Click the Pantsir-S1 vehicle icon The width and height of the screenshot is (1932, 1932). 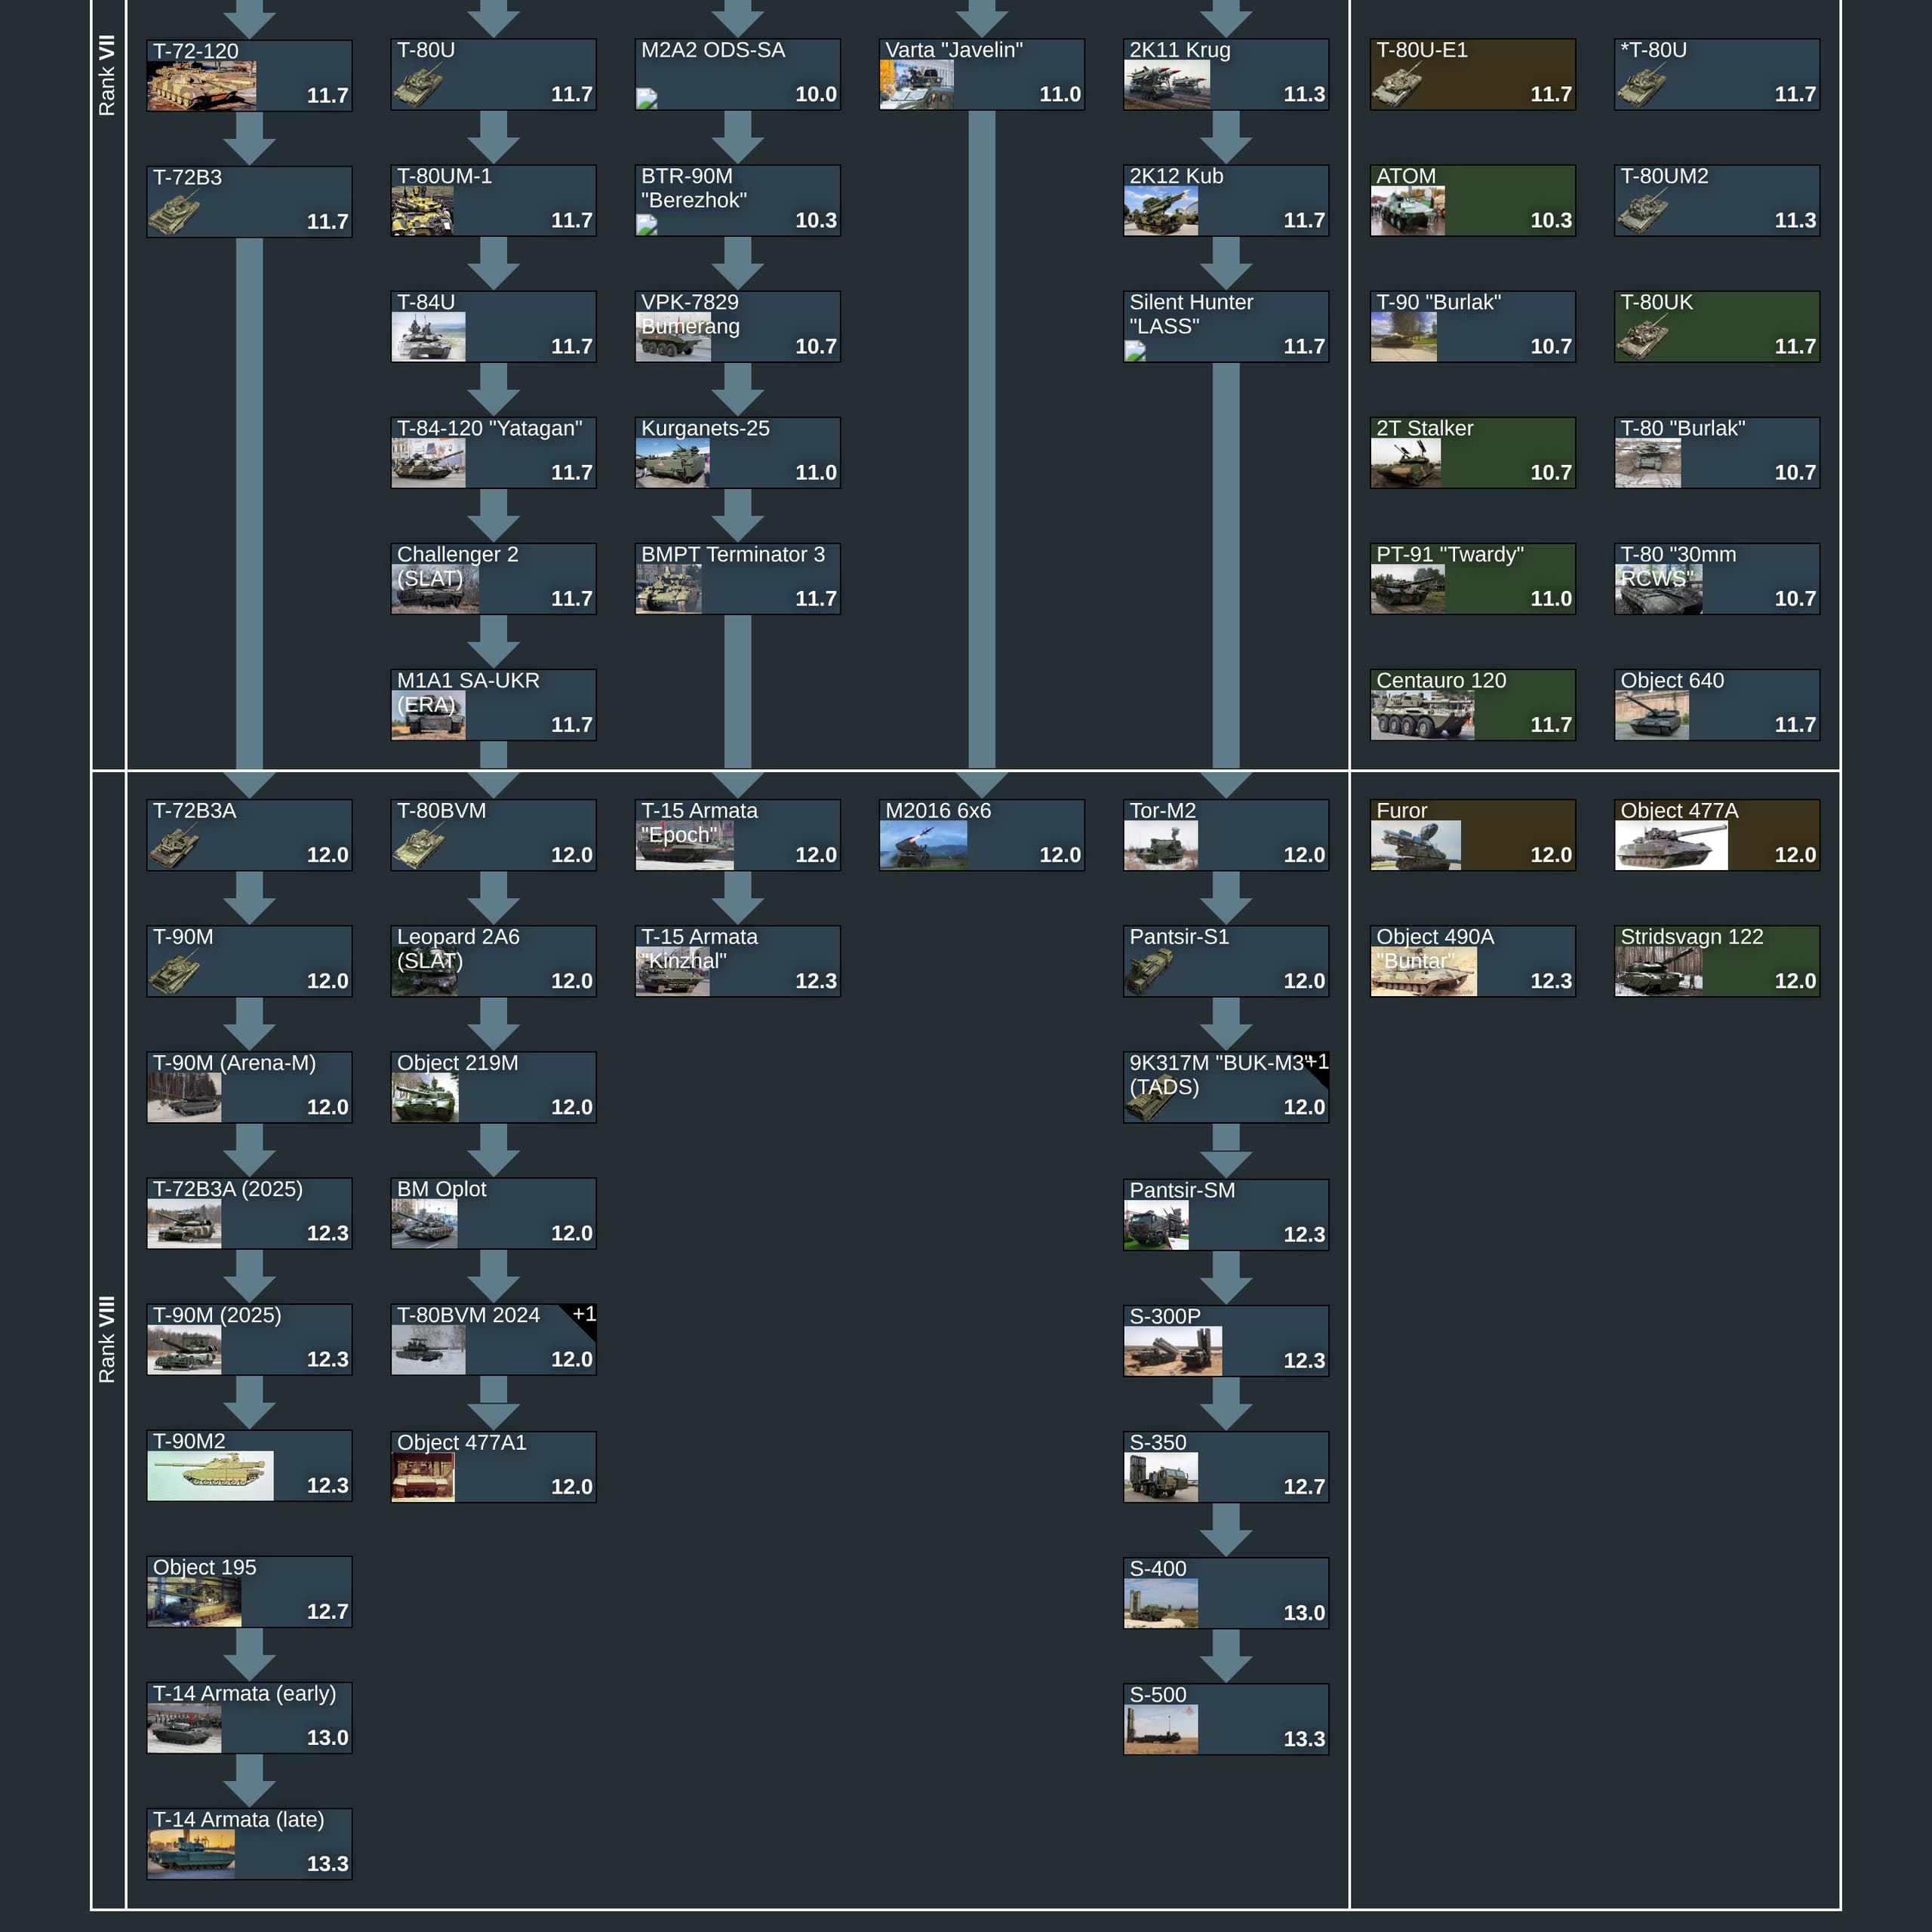(1150, 973)
